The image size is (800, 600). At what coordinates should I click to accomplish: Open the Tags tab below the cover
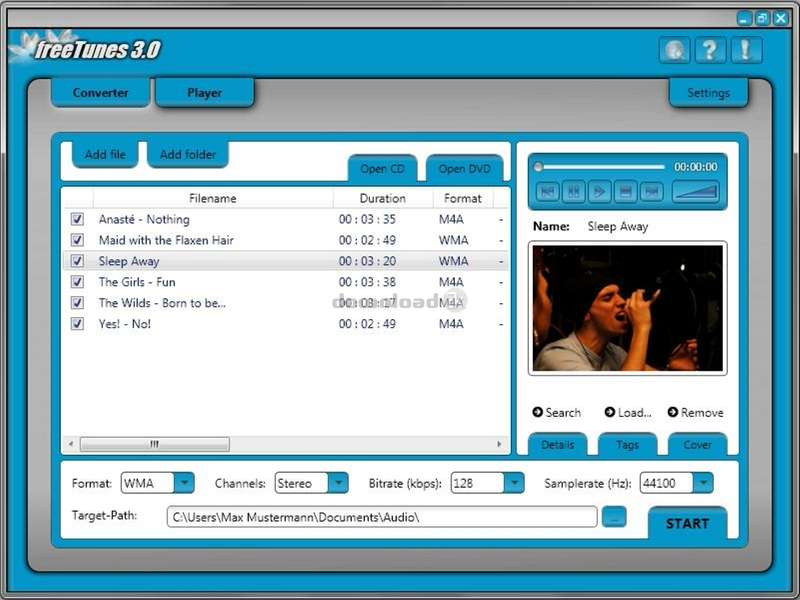coord(627,445)
